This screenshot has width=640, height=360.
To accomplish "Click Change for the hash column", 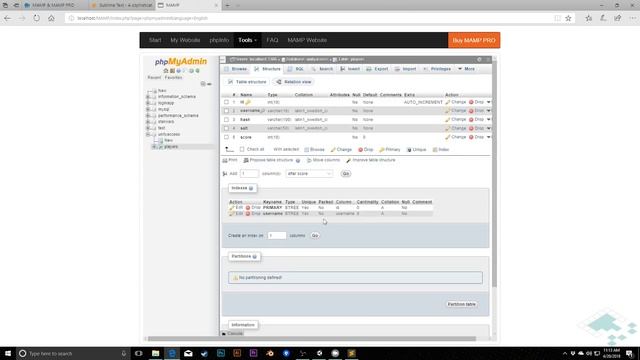I will pyautogui.click(x=456, y=120).
